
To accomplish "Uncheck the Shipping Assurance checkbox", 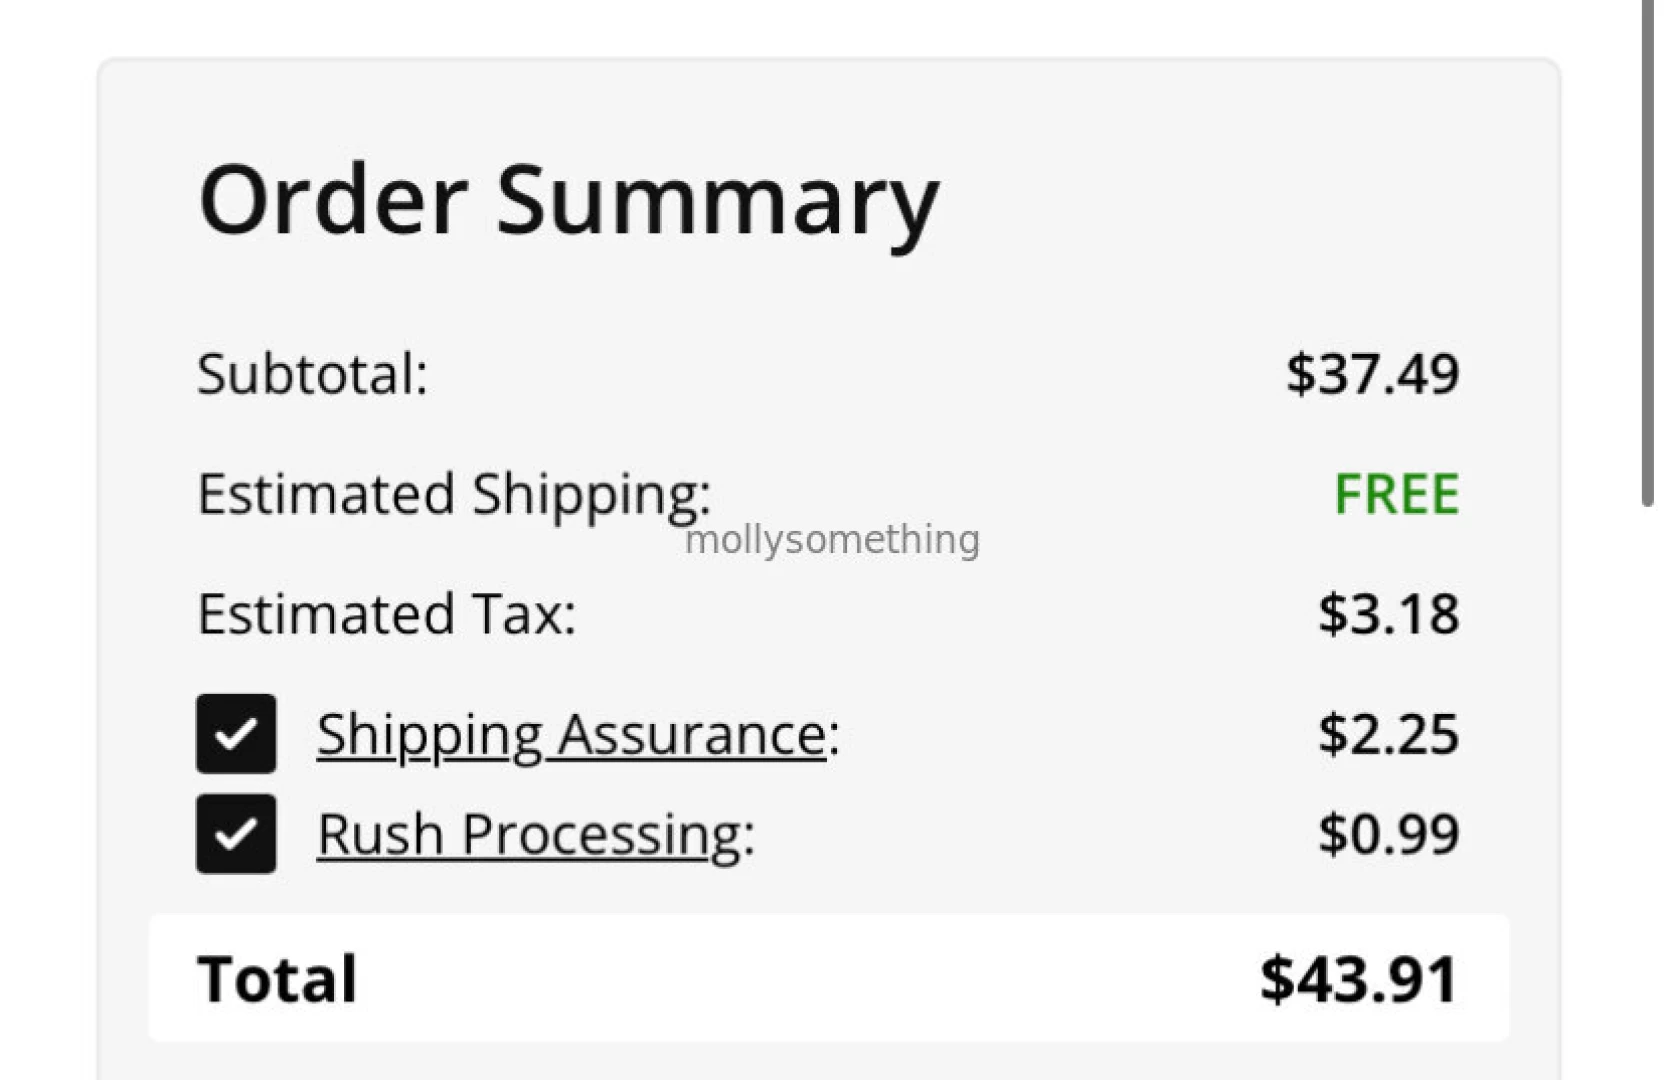I will click(x=236, y=734).
